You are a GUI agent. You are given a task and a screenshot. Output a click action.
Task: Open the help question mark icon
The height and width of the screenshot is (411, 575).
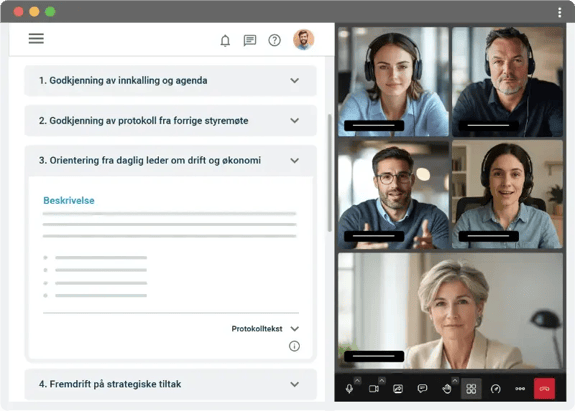(x=274, y=40)
